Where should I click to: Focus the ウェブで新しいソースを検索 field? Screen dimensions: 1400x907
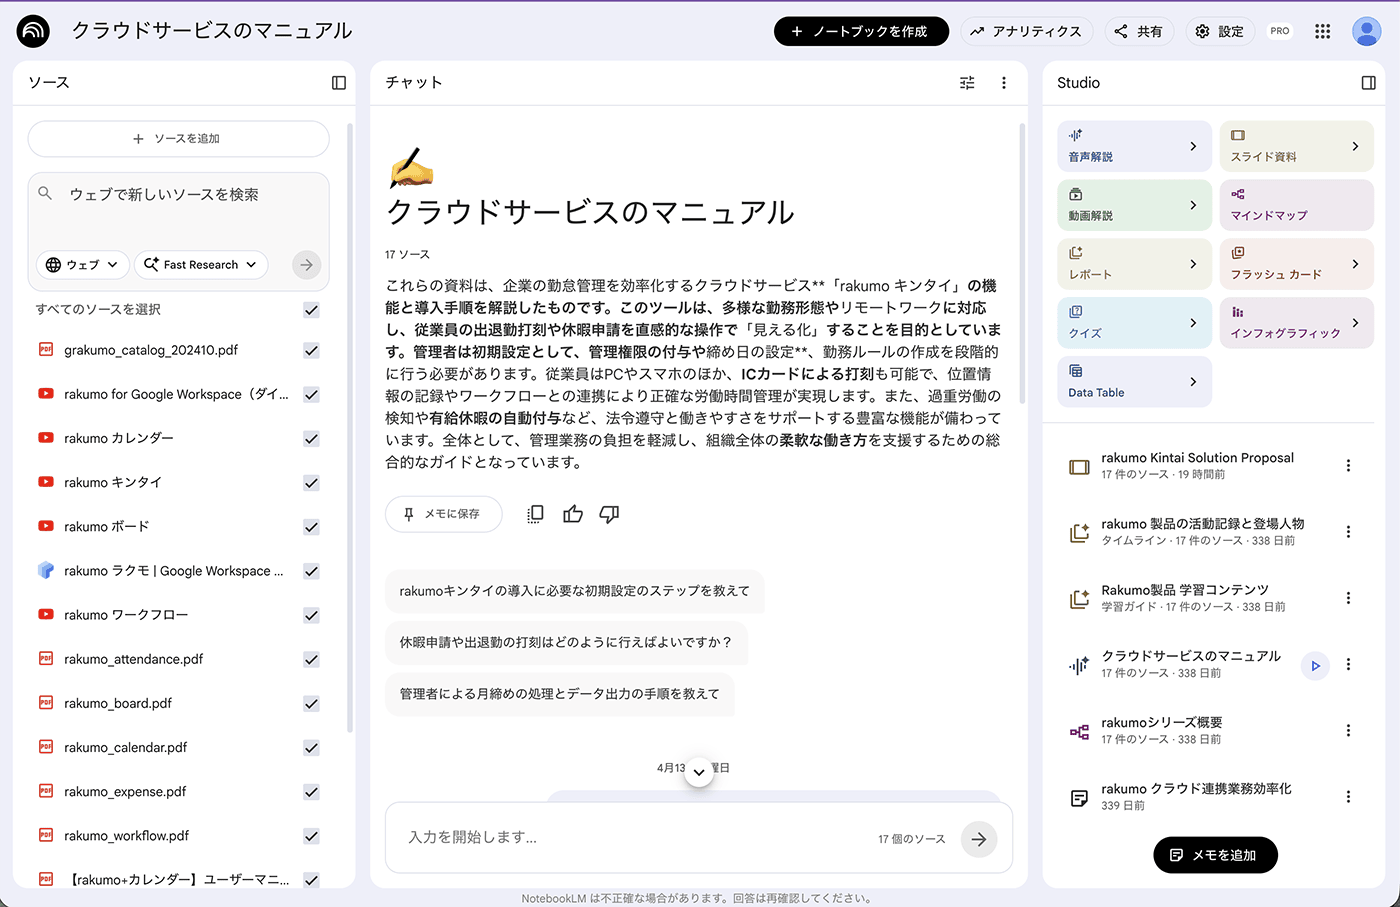coord(178,195)
